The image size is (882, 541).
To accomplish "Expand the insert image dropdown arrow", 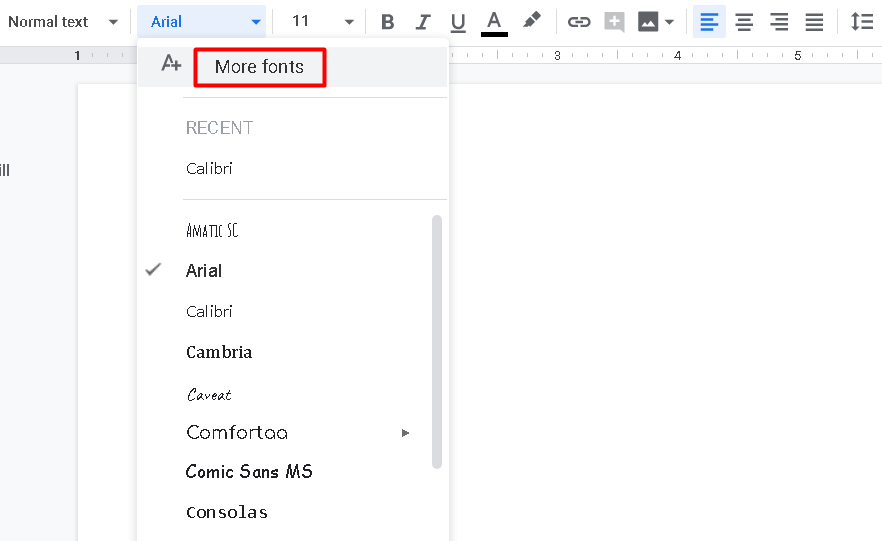I will [x=669, y=22].
